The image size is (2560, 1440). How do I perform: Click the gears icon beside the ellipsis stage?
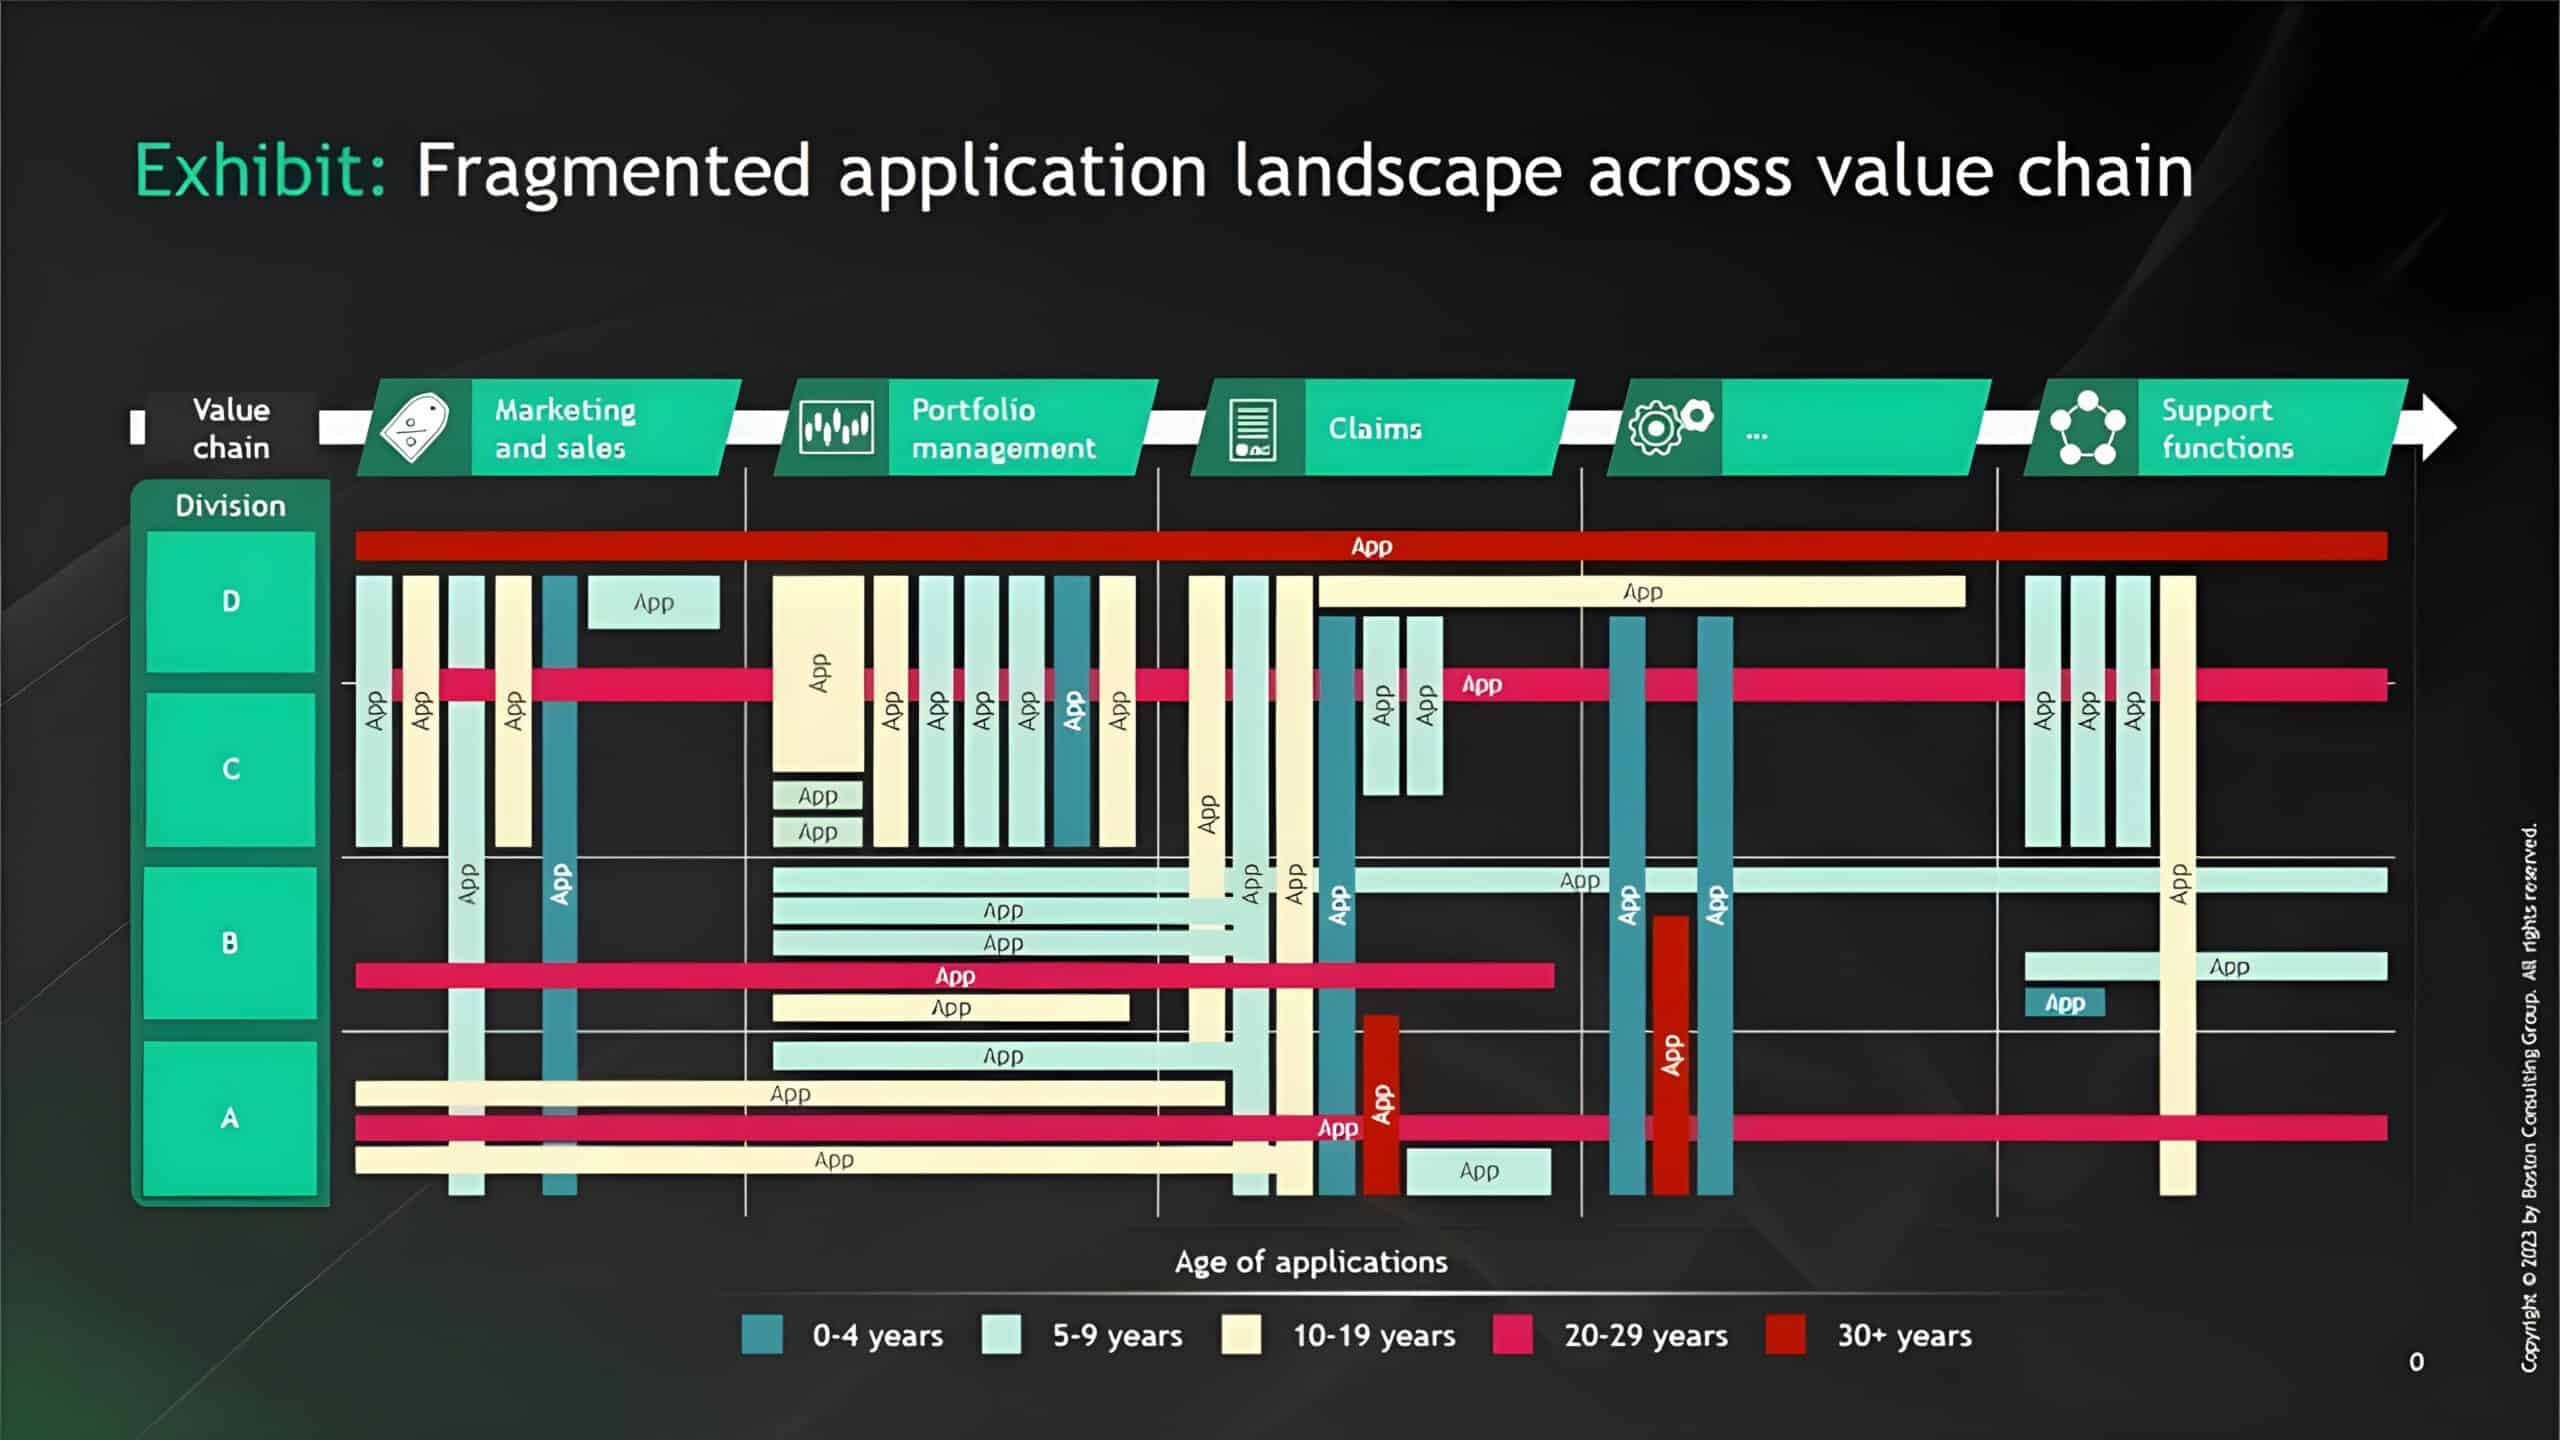click(x=1670, y=427)
